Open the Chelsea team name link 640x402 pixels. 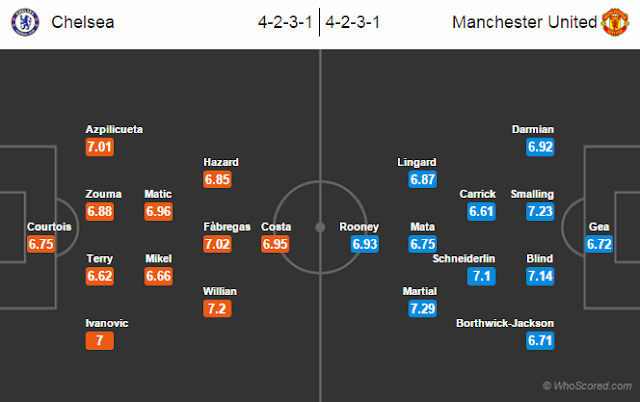[83, 22]
